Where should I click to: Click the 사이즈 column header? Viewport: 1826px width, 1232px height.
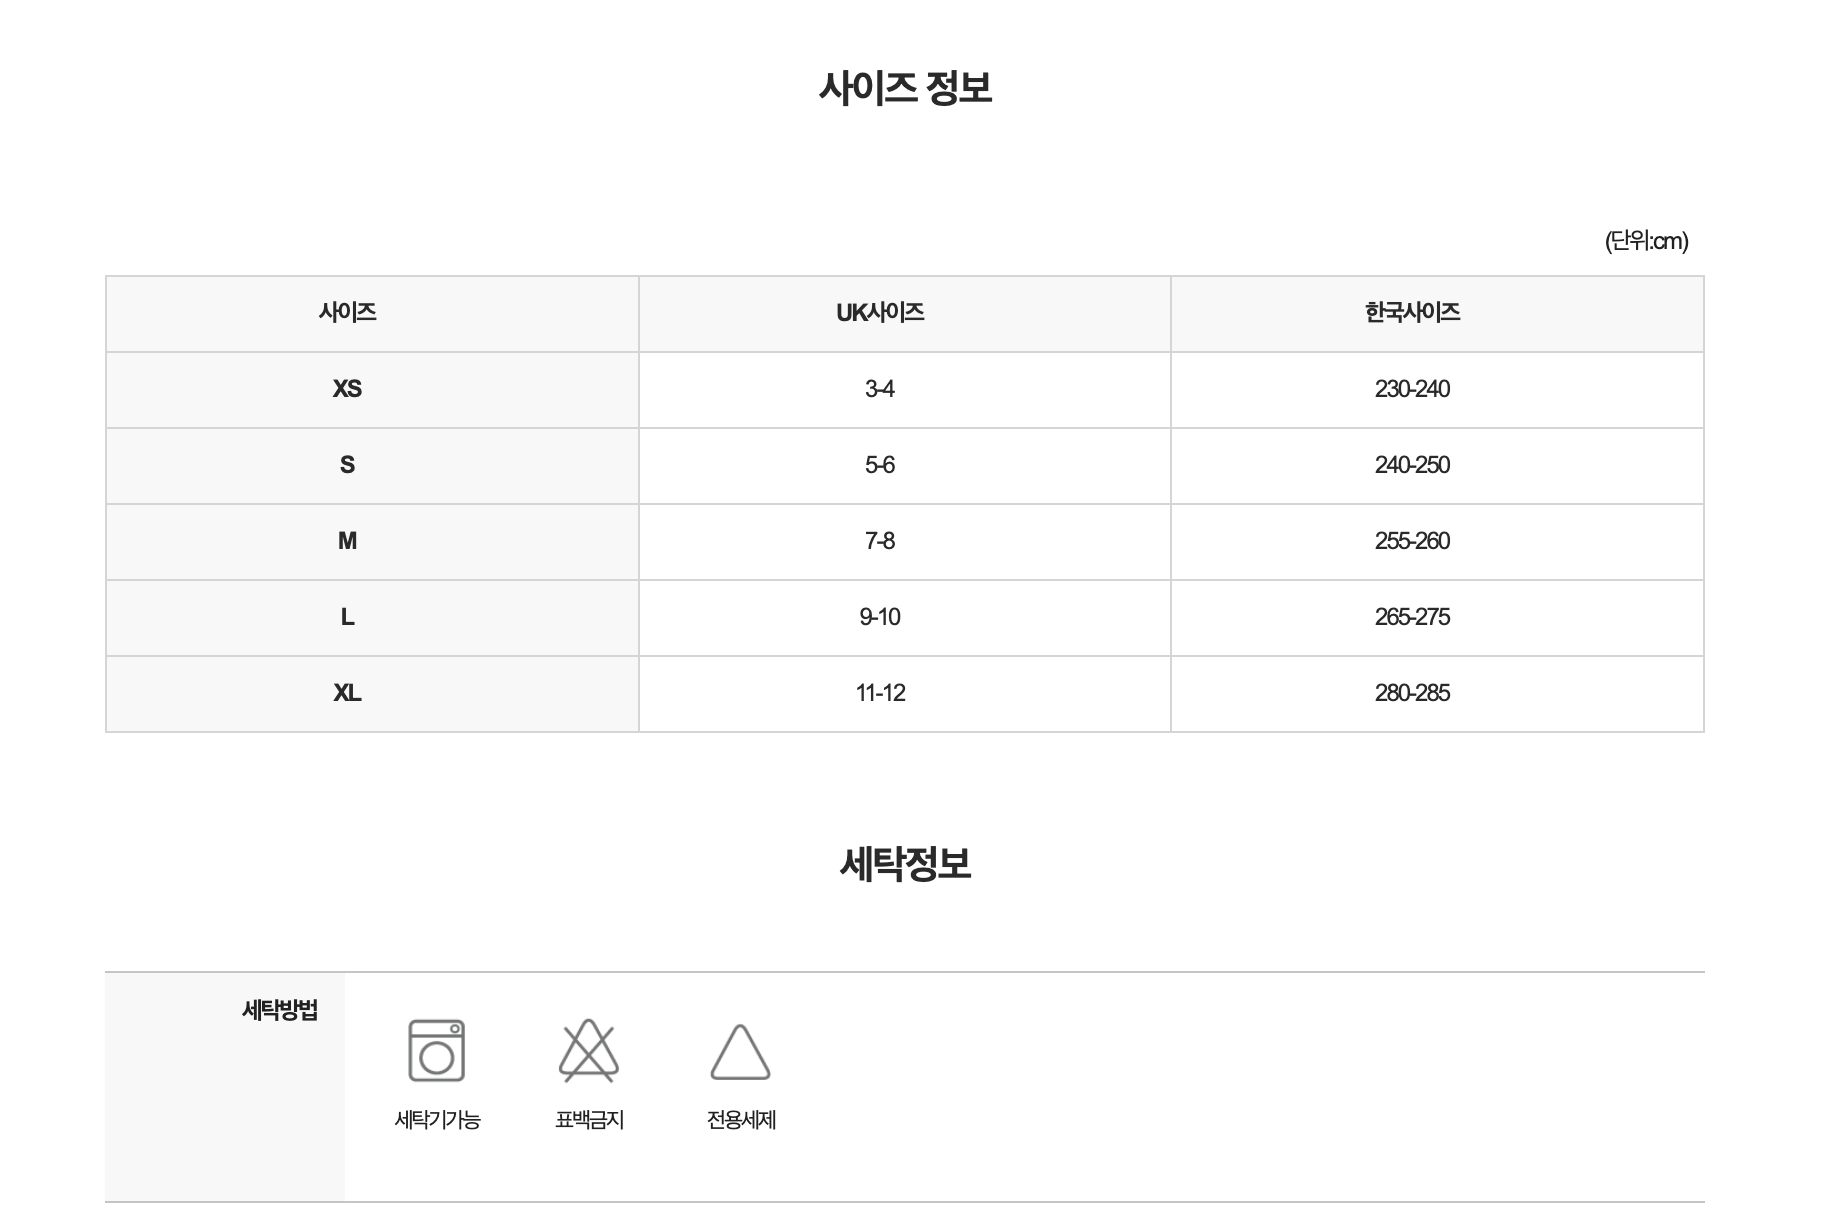point(372,313)
